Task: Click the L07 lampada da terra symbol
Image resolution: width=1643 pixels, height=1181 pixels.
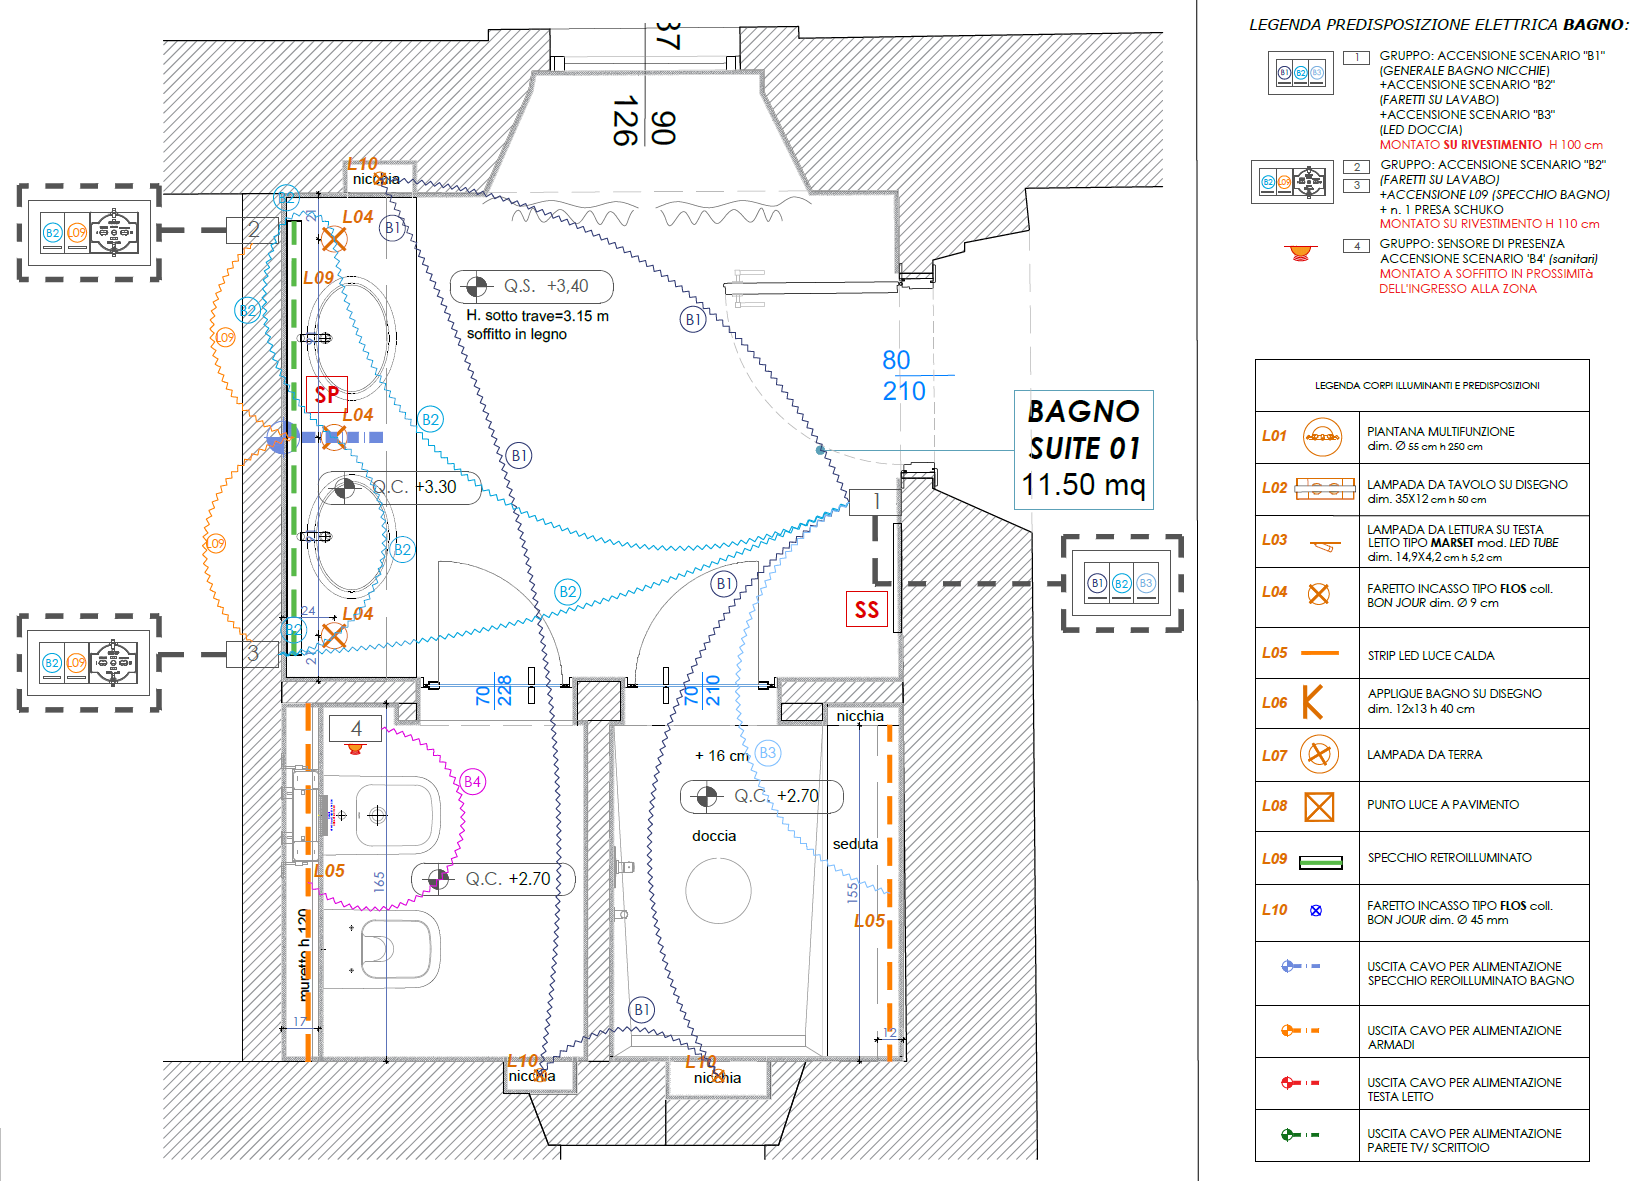Action: [x=1319, y=754]
